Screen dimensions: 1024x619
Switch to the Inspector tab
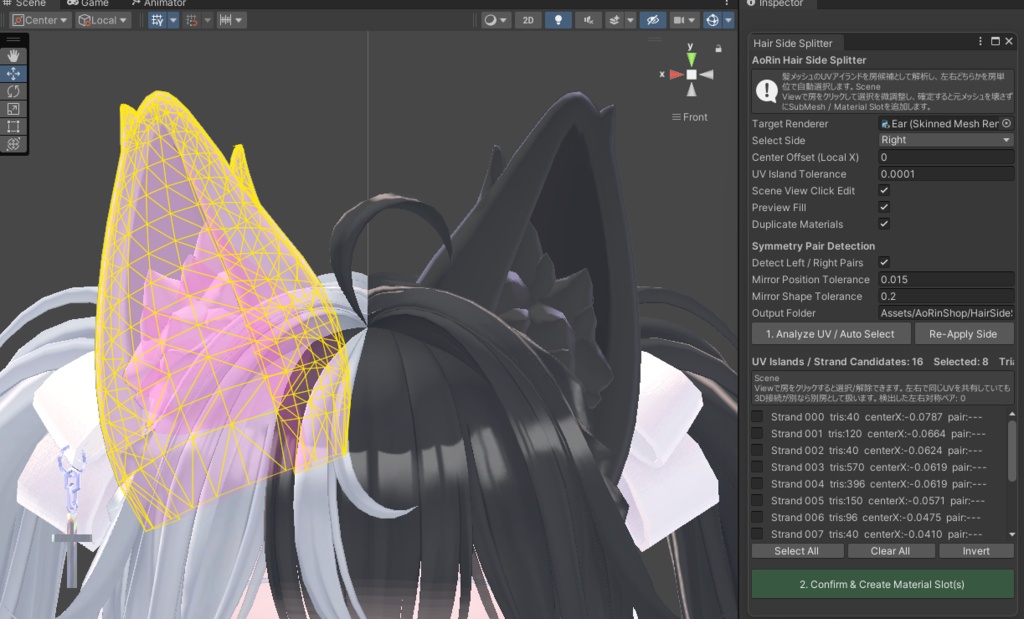[776, 3]
